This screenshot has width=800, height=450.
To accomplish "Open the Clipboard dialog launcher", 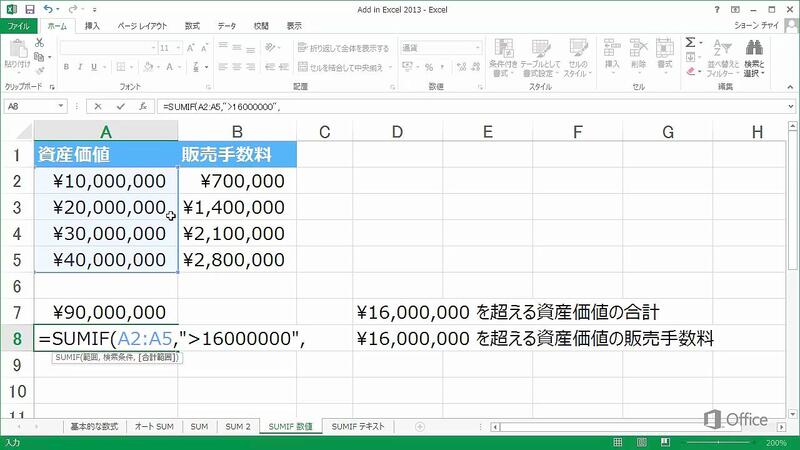I will coord(52,87).
